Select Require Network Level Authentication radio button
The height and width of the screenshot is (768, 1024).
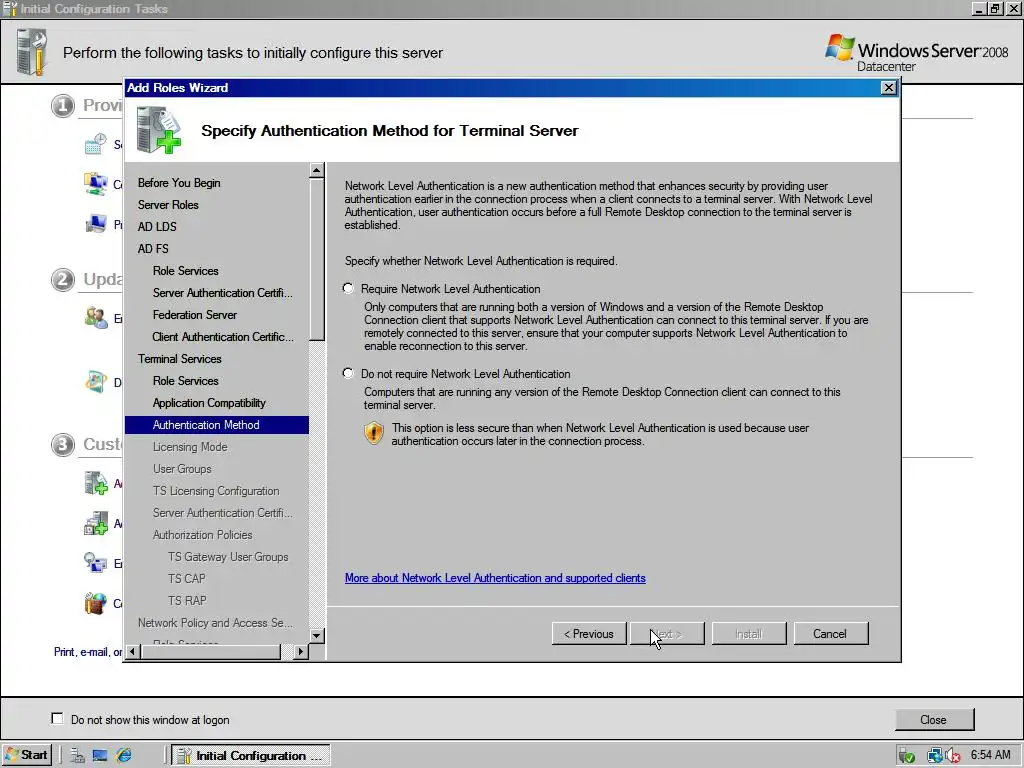[349, 288]
